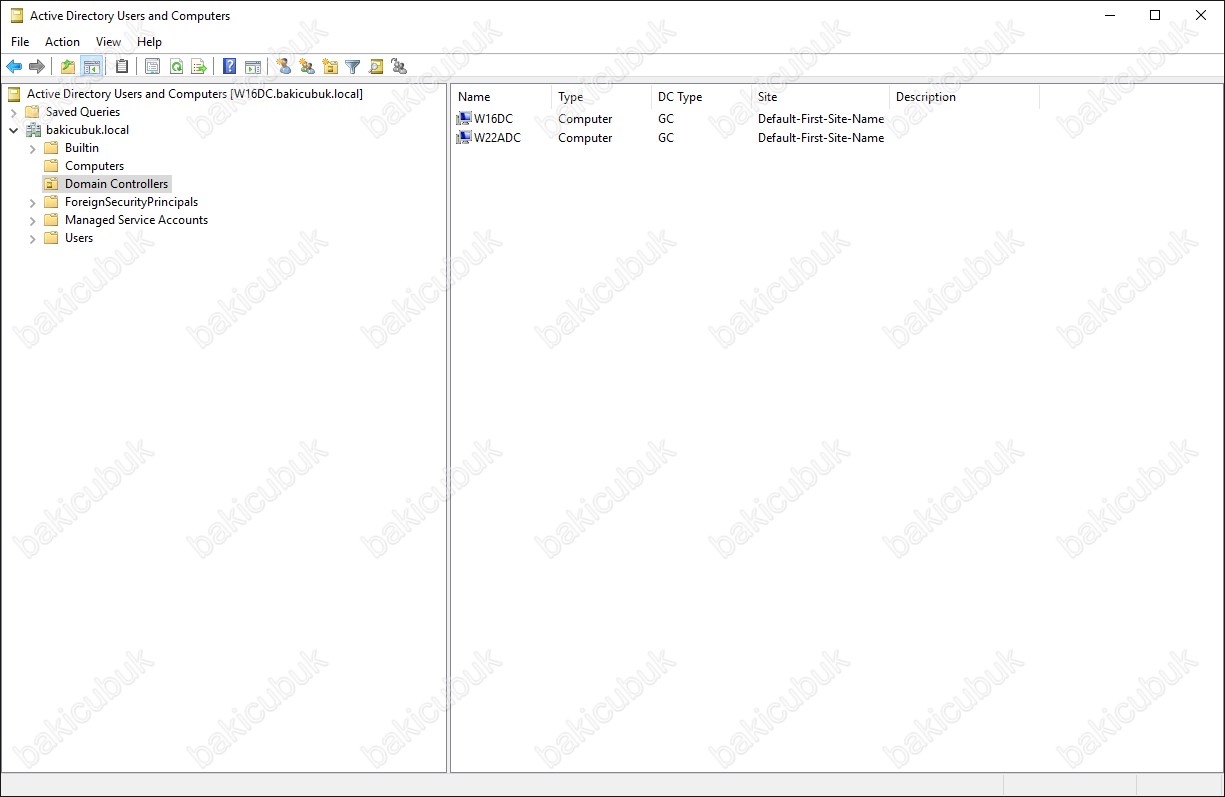Toggle Show/Hide Action Pane toolbar icon
The image size is (1225, 797).
pyautogui.click(x=253, y=67)
